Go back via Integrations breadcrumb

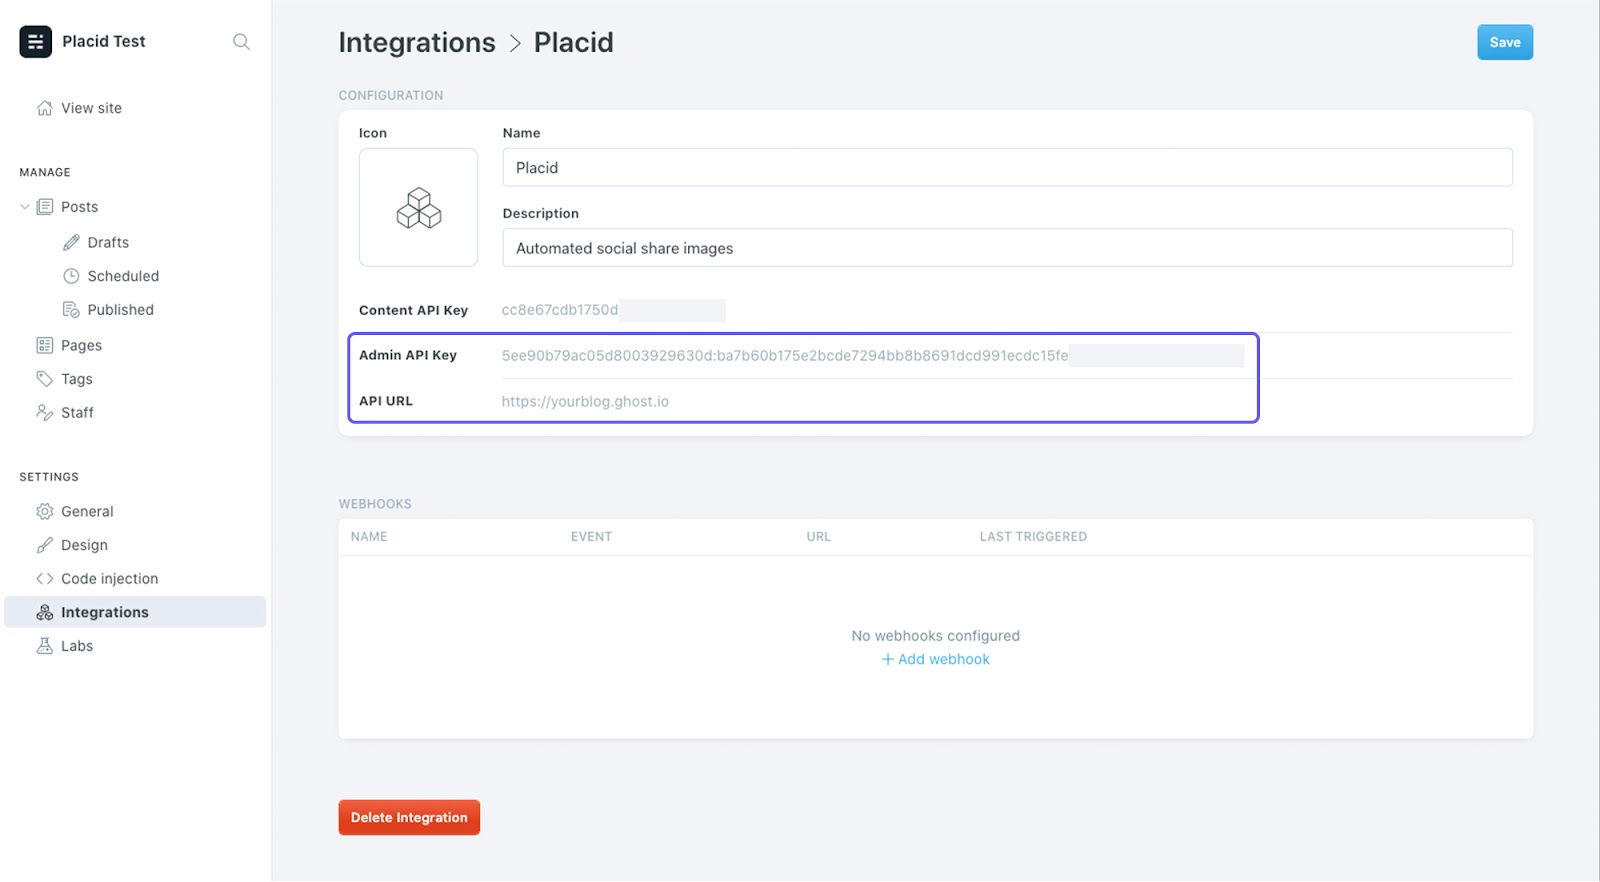pos(417,42)
